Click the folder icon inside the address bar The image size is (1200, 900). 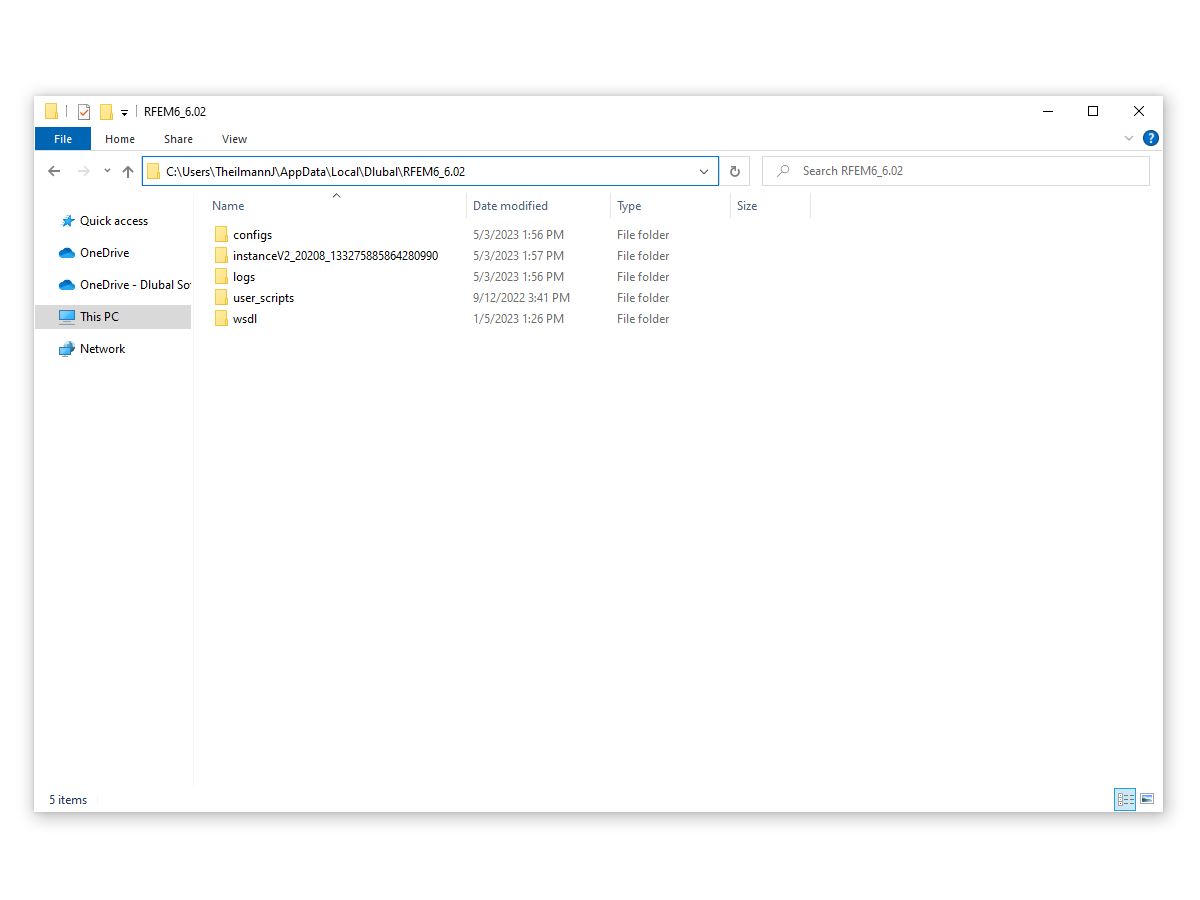pos(154,170)
